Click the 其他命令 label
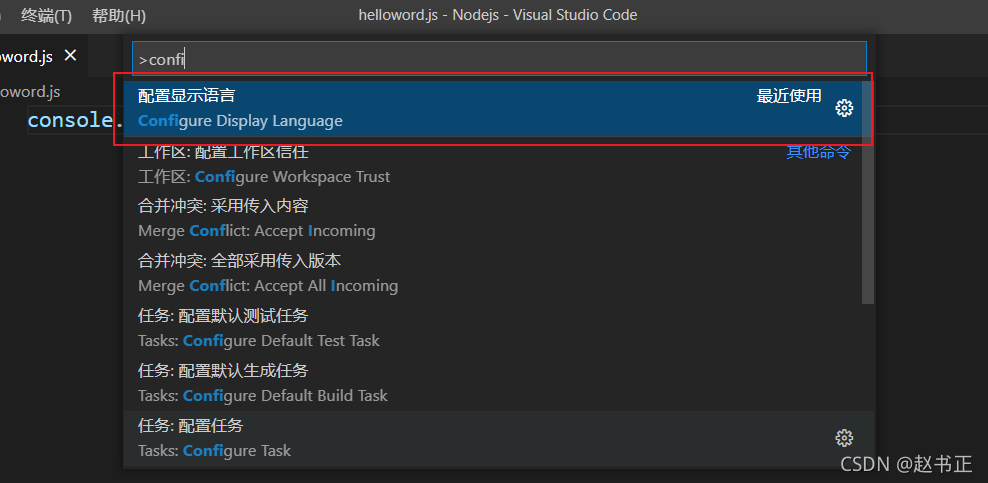This screenshot has height=483, width=988. coord(818,152)
